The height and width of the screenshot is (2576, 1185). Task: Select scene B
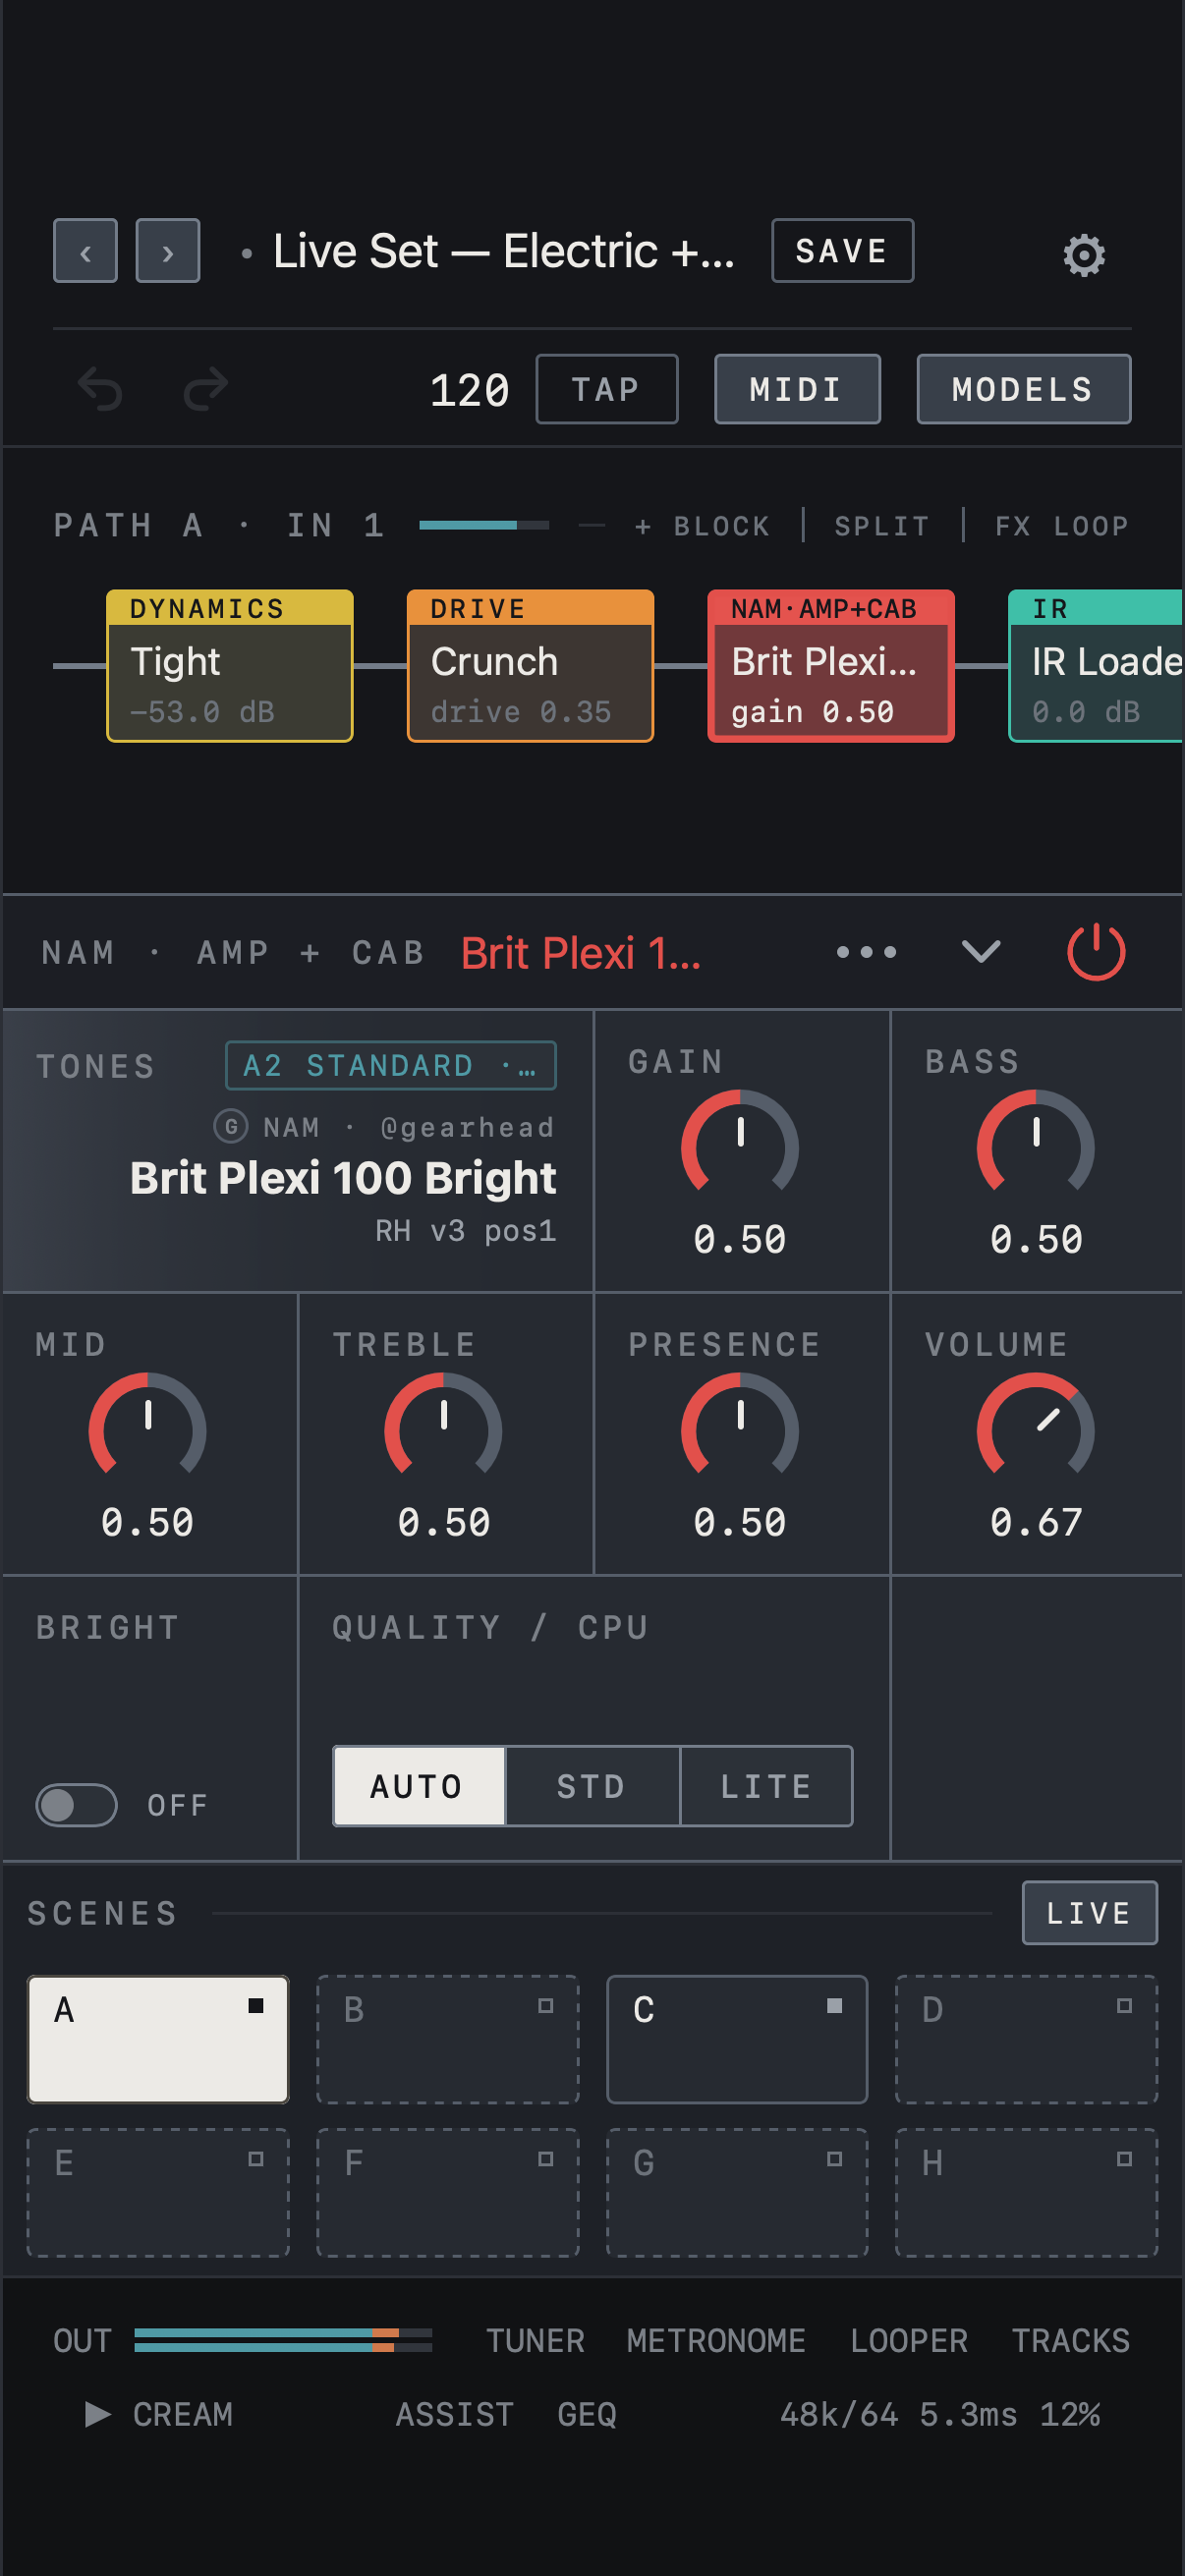point(448,2039)
